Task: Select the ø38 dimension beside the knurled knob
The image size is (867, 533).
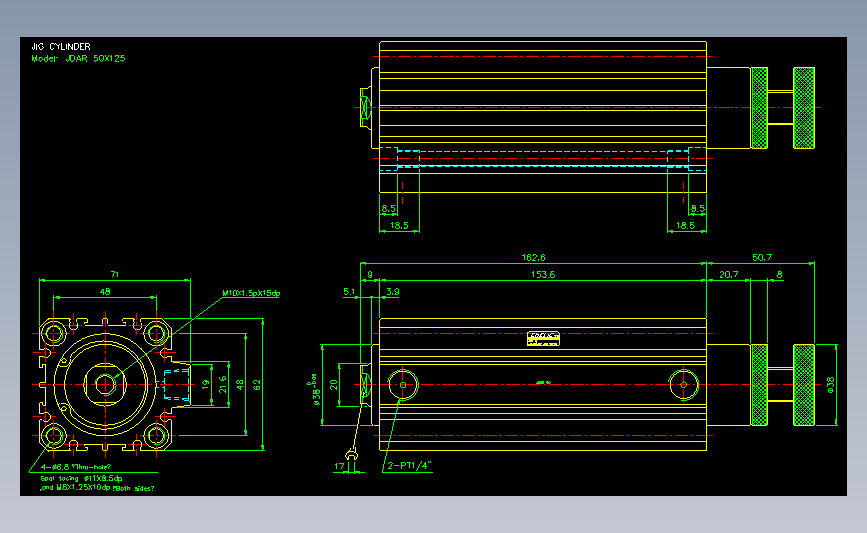Action: coord(830,385)
